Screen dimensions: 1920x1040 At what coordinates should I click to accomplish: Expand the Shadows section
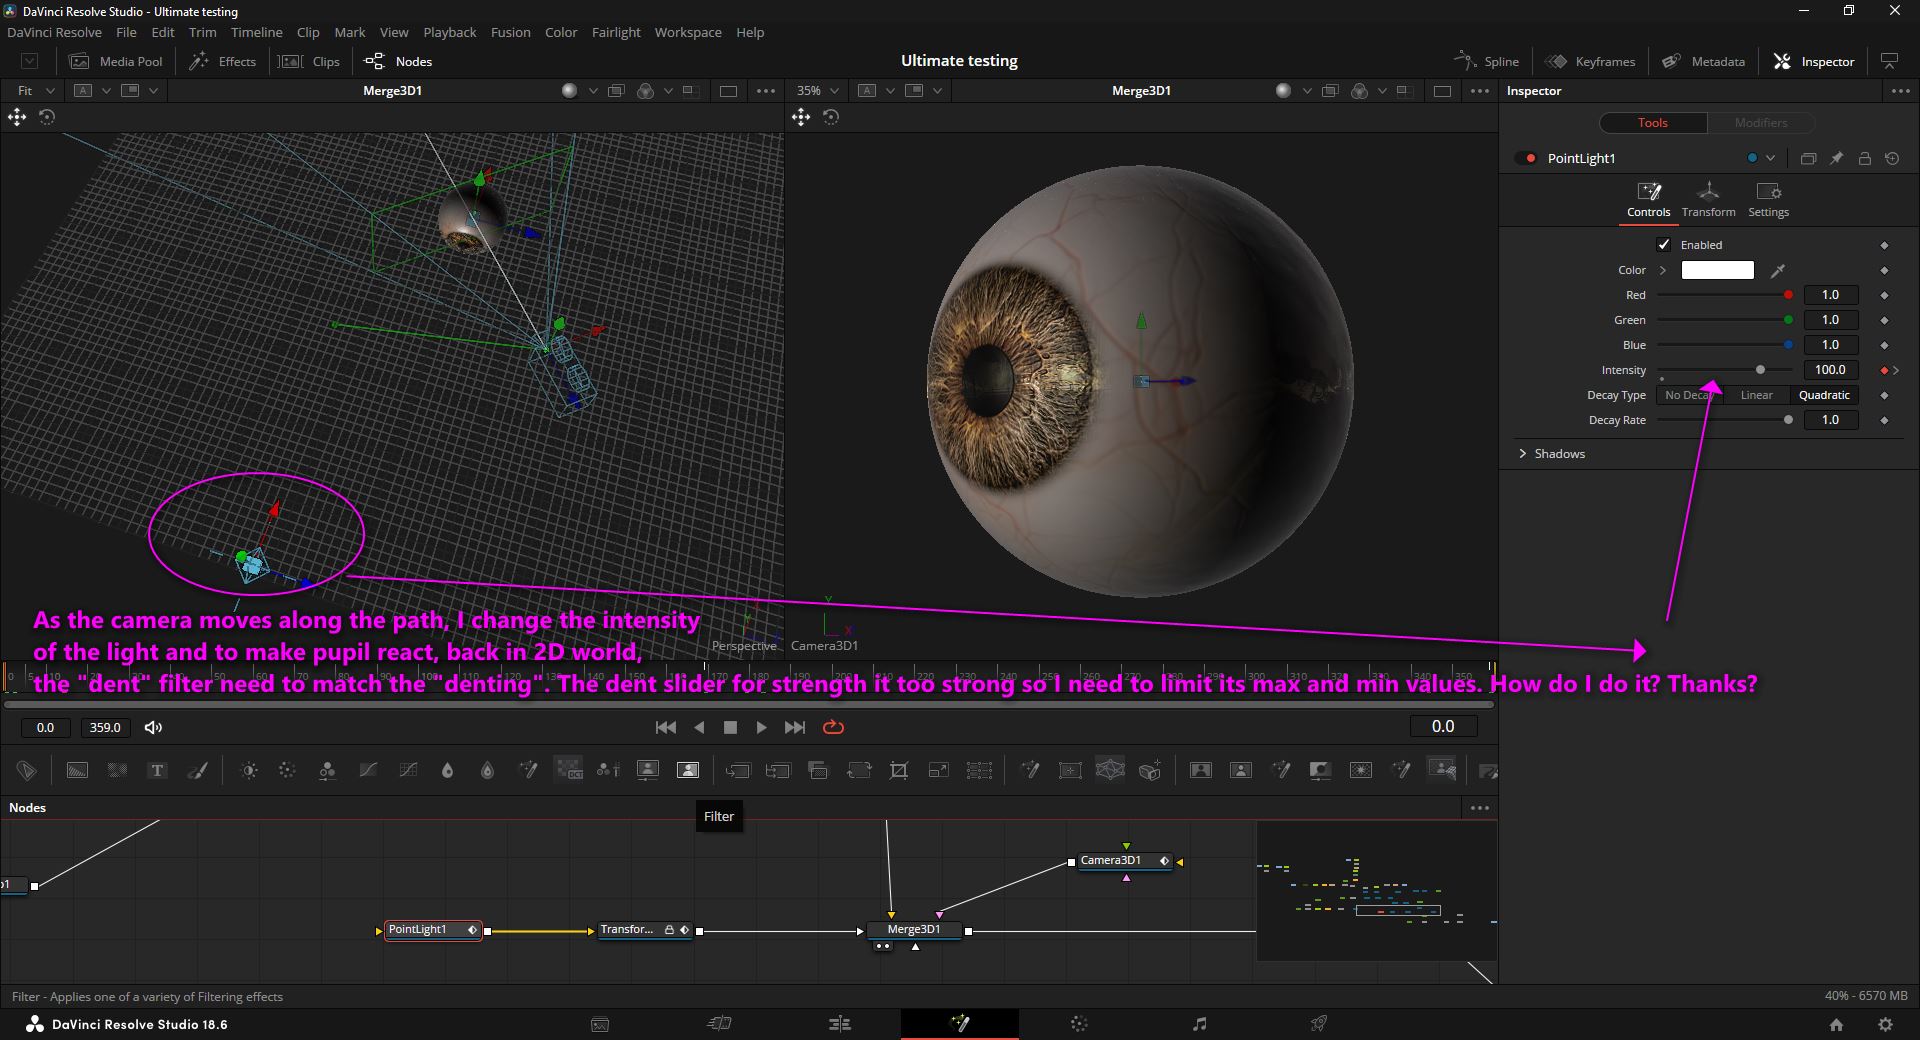pyautogui.click(x=1523, y=453)
